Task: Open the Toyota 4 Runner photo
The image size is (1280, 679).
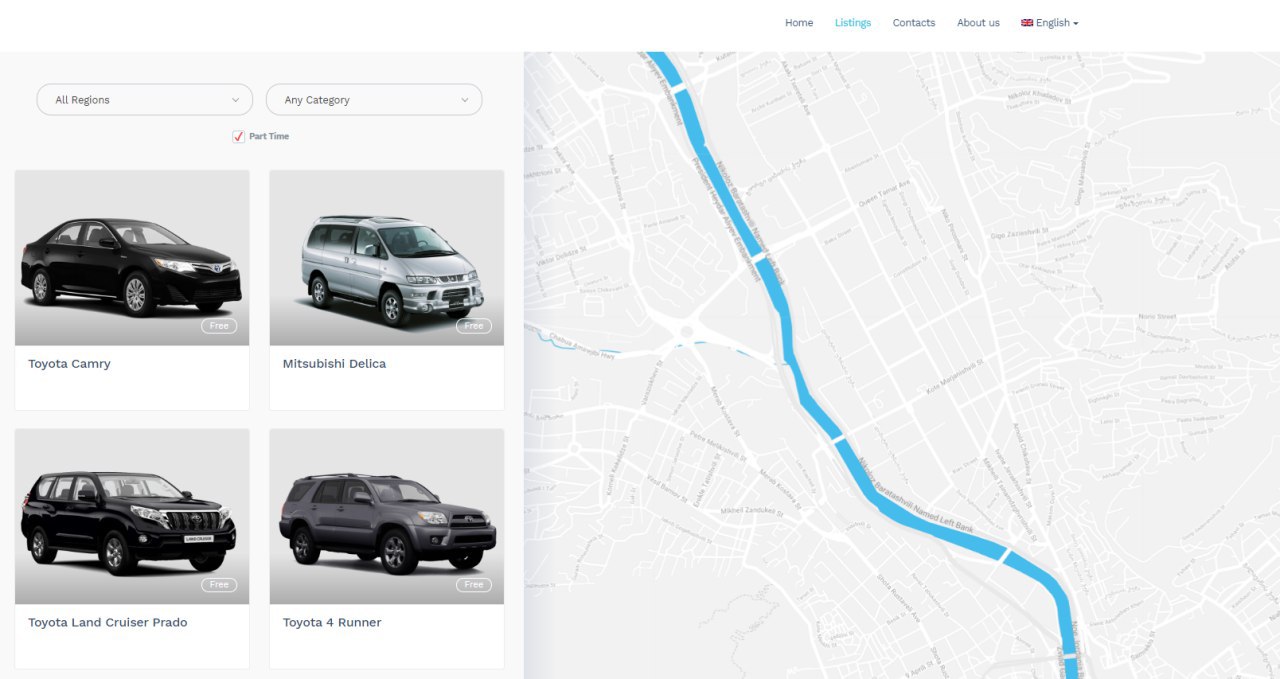Action: [x=387, y=517]
